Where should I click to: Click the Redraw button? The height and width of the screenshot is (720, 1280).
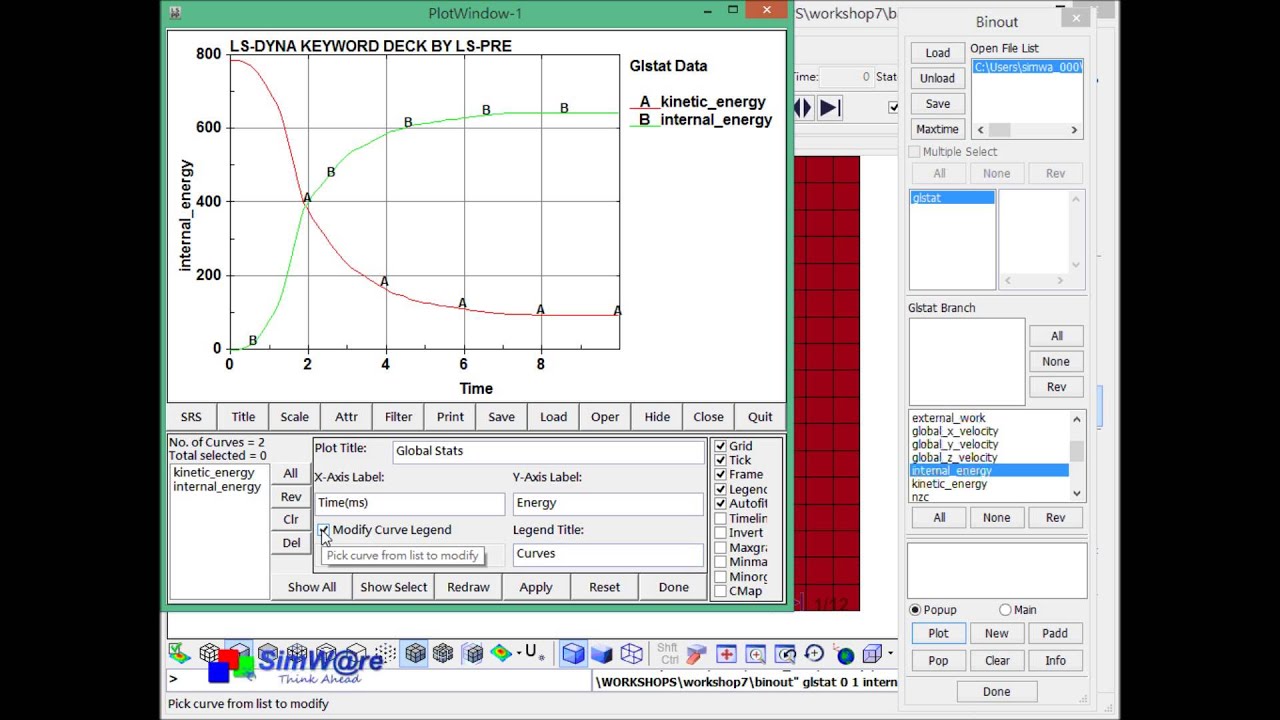pos(468,587)
